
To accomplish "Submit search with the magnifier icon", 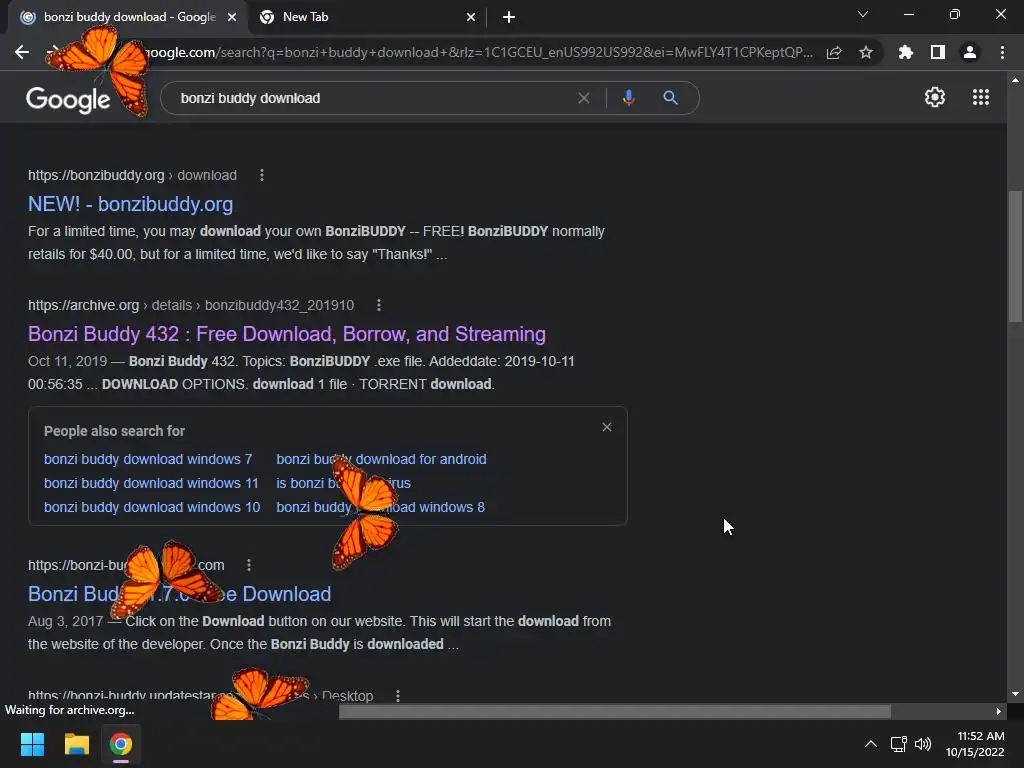I will [670, 98].
